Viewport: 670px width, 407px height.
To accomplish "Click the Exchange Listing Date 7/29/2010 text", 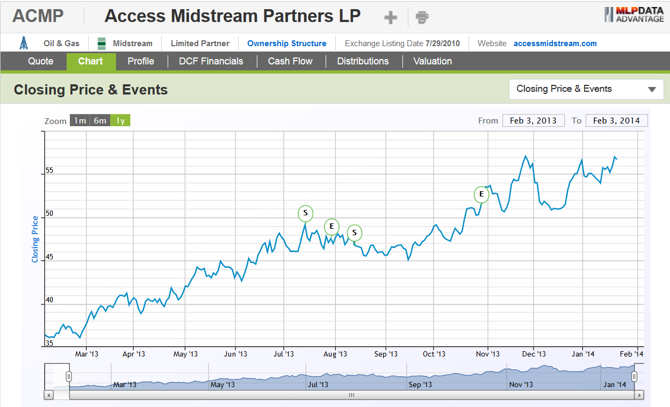I will (x=402, y=43).
